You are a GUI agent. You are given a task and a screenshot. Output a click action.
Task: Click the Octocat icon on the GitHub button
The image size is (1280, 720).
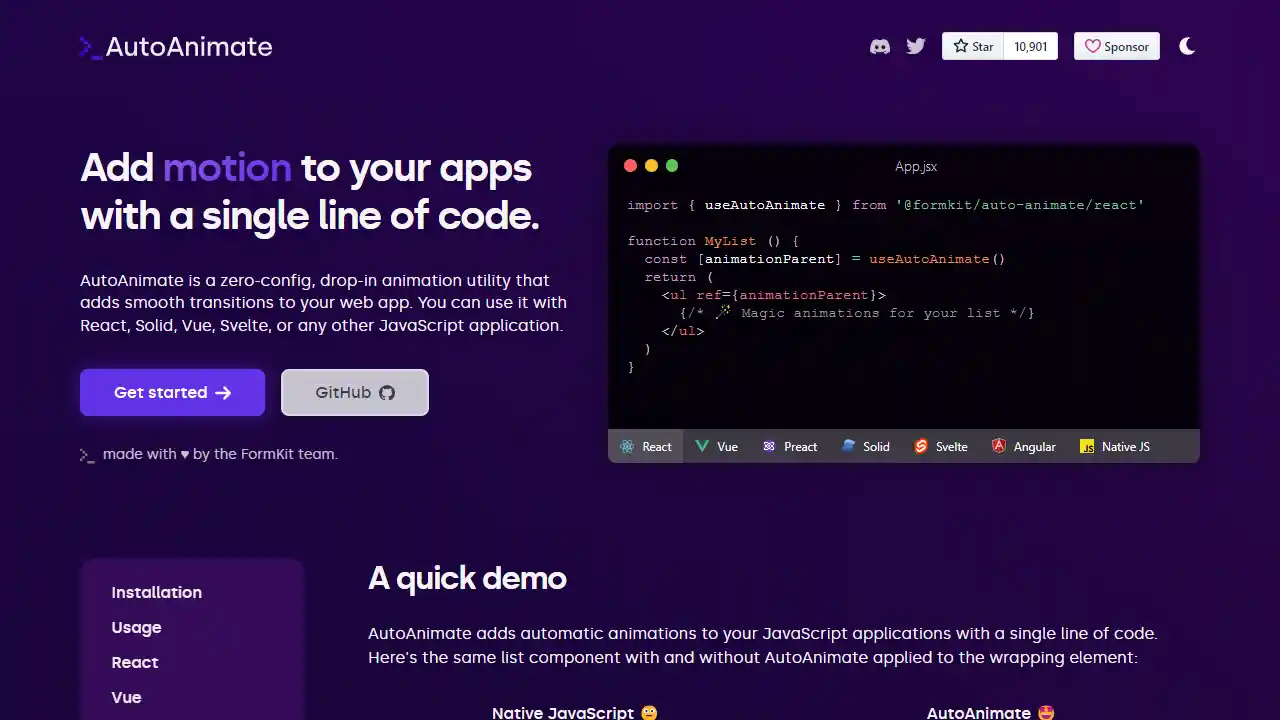(387, 392)
